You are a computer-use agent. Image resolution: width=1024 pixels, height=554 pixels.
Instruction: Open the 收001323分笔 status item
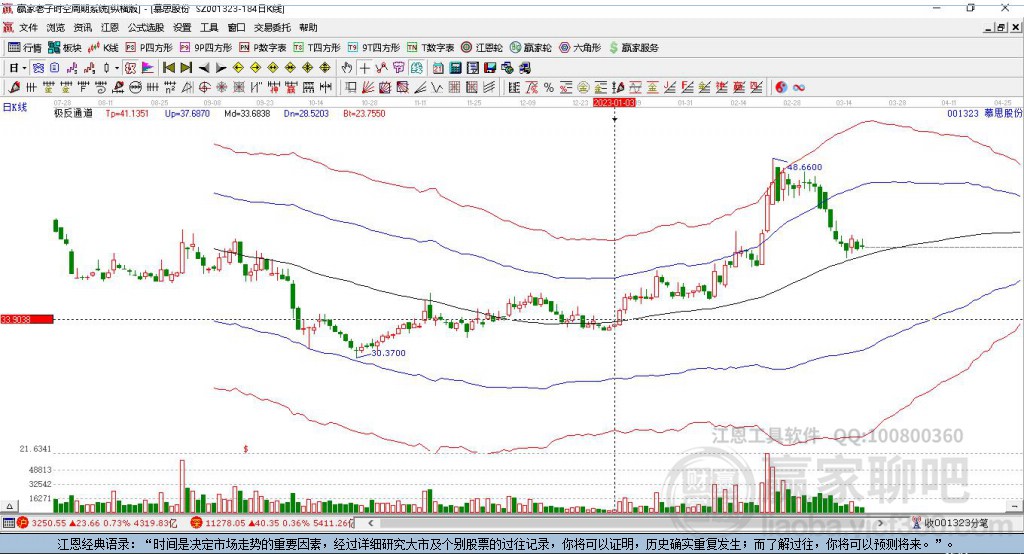pos(950,523)
